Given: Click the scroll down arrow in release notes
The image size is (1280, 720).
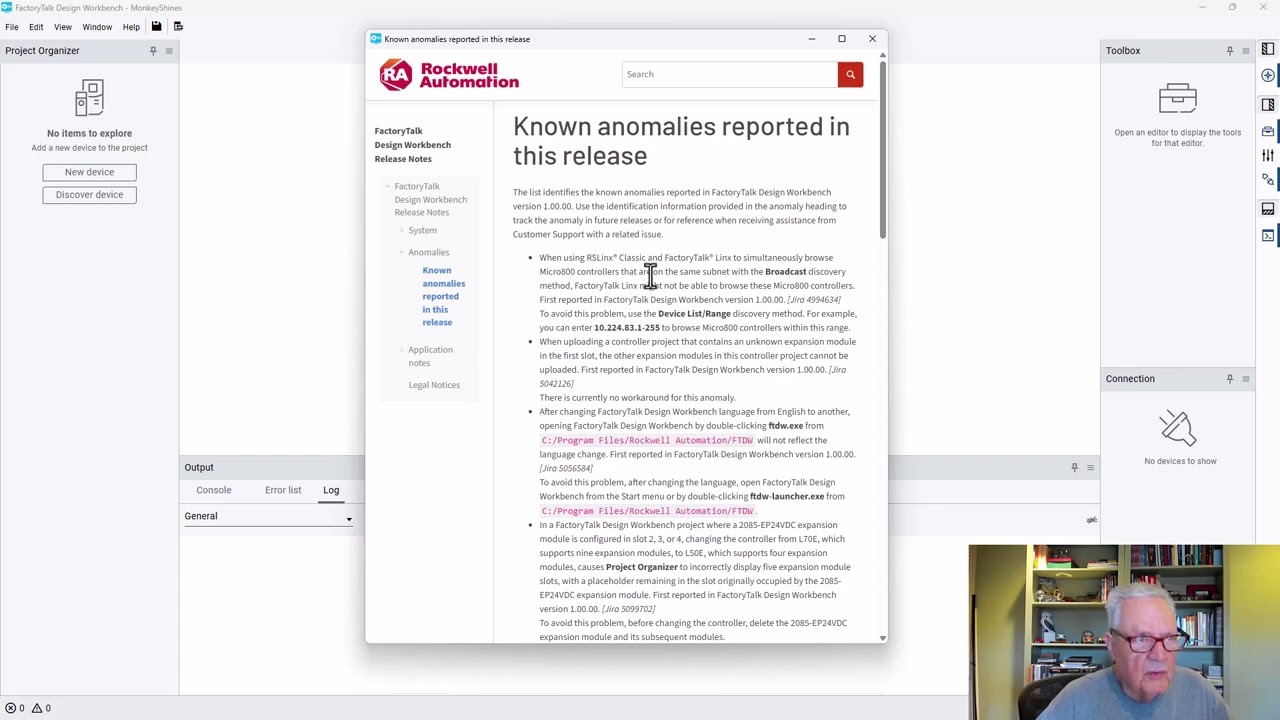Looking at the screenshot, I should click(x=882, y=638).
